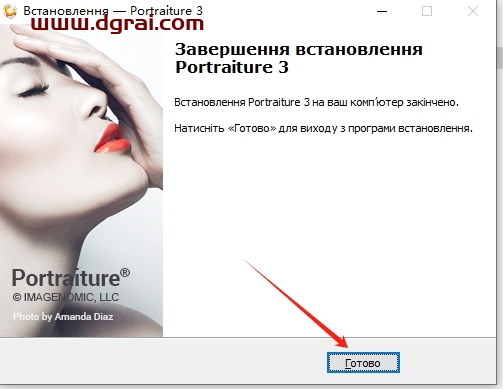Image resolution: width=503 pixels, height=389 pixels.
Task: Click the www.dgrai.com watermark link
Action: 117,23
